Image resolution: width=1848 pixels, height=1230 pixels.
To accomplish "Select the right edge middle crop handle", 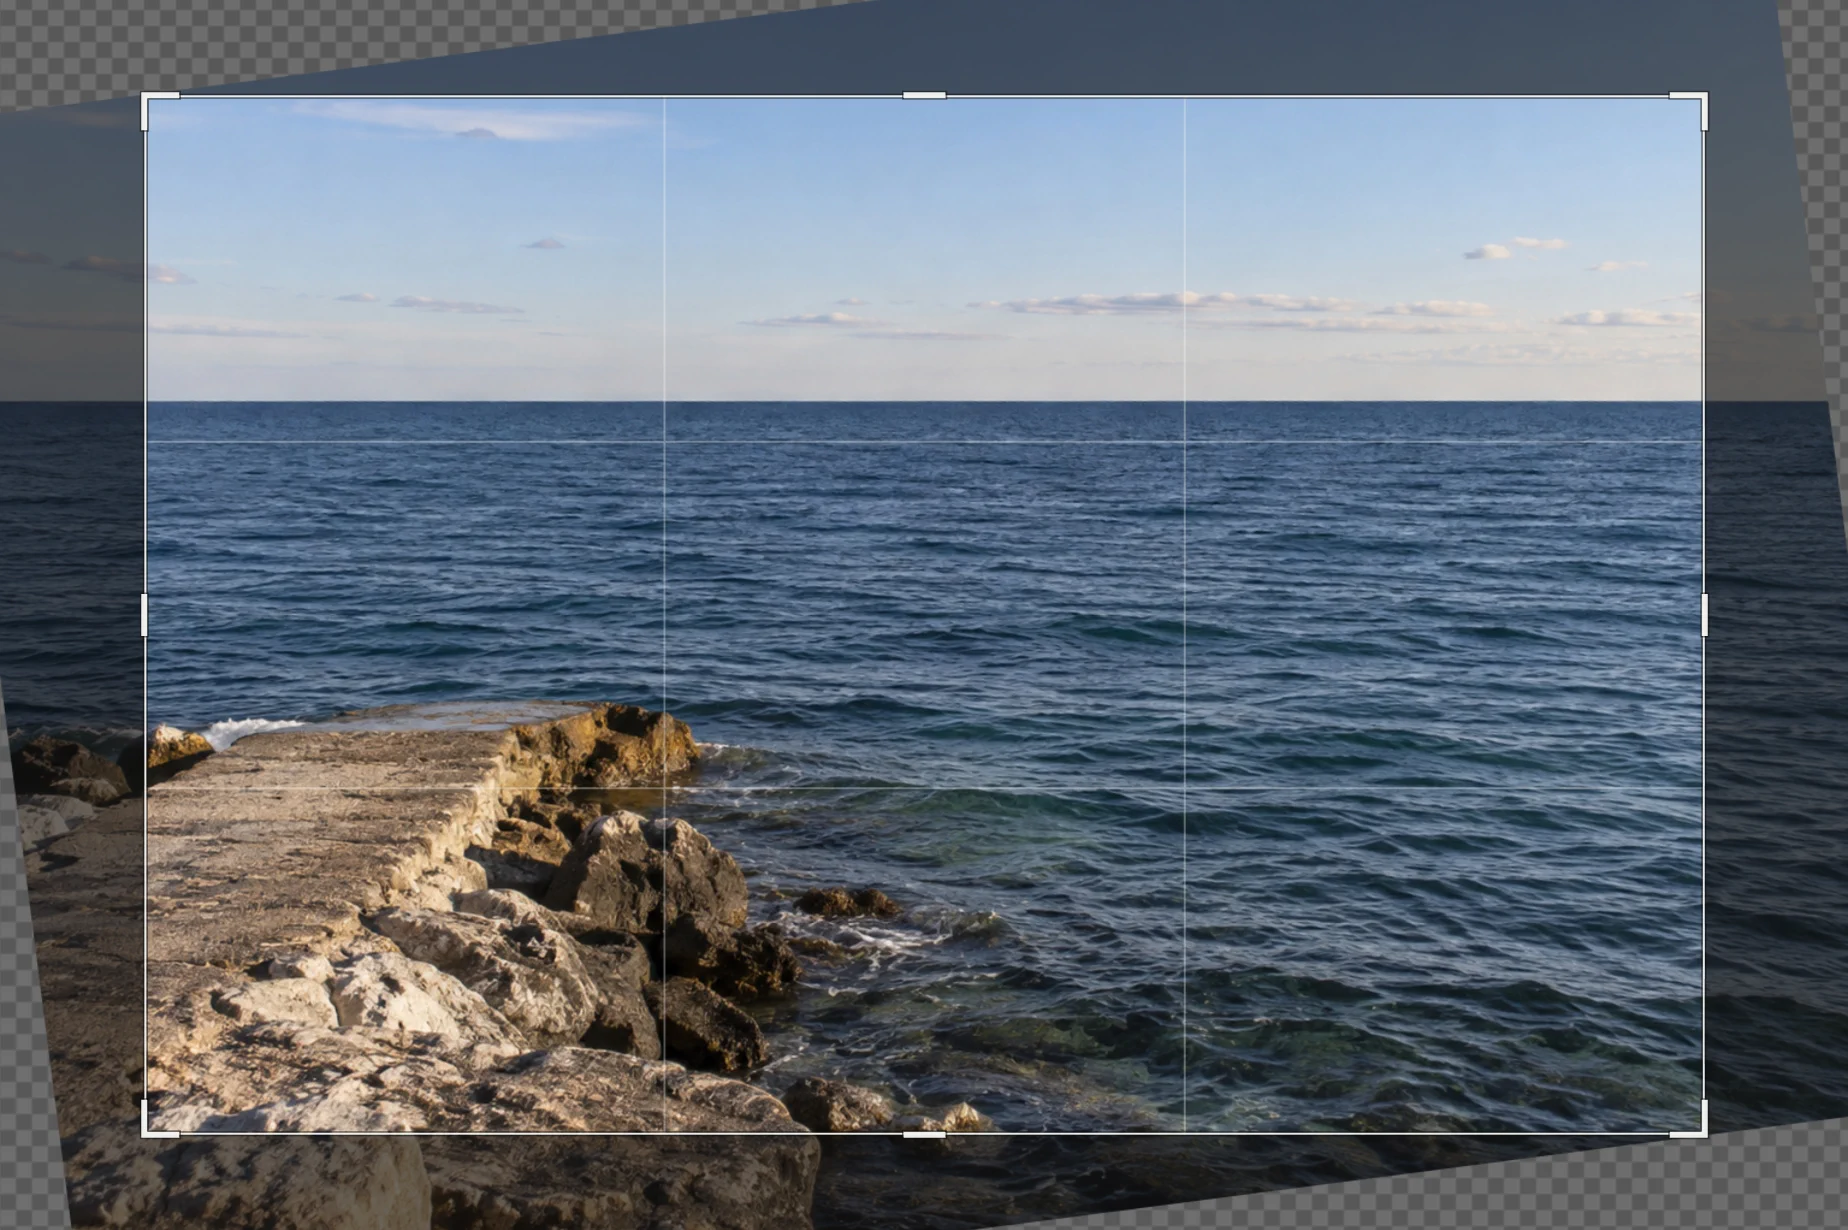I will 1704,614.
